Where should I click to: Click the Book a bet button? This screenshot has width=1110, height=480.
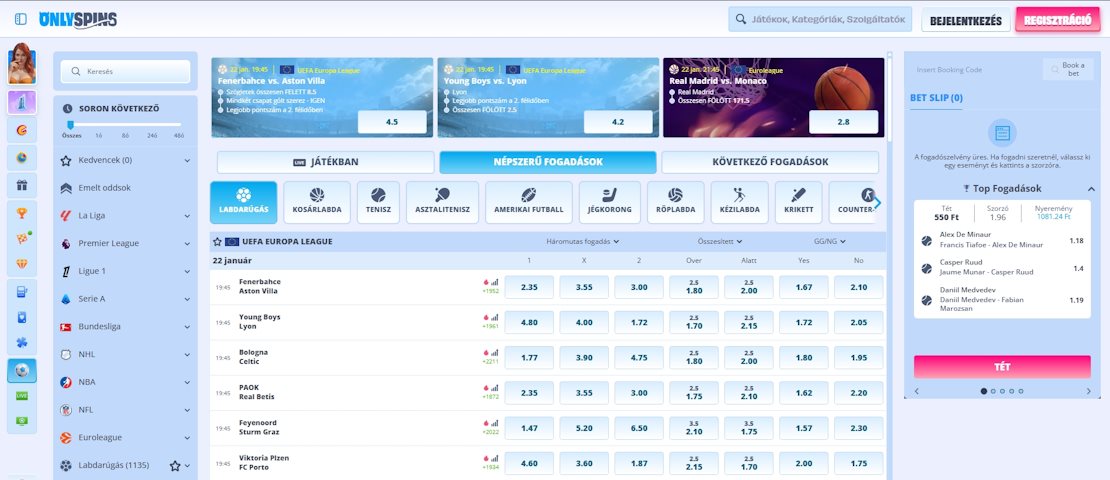1068,69
